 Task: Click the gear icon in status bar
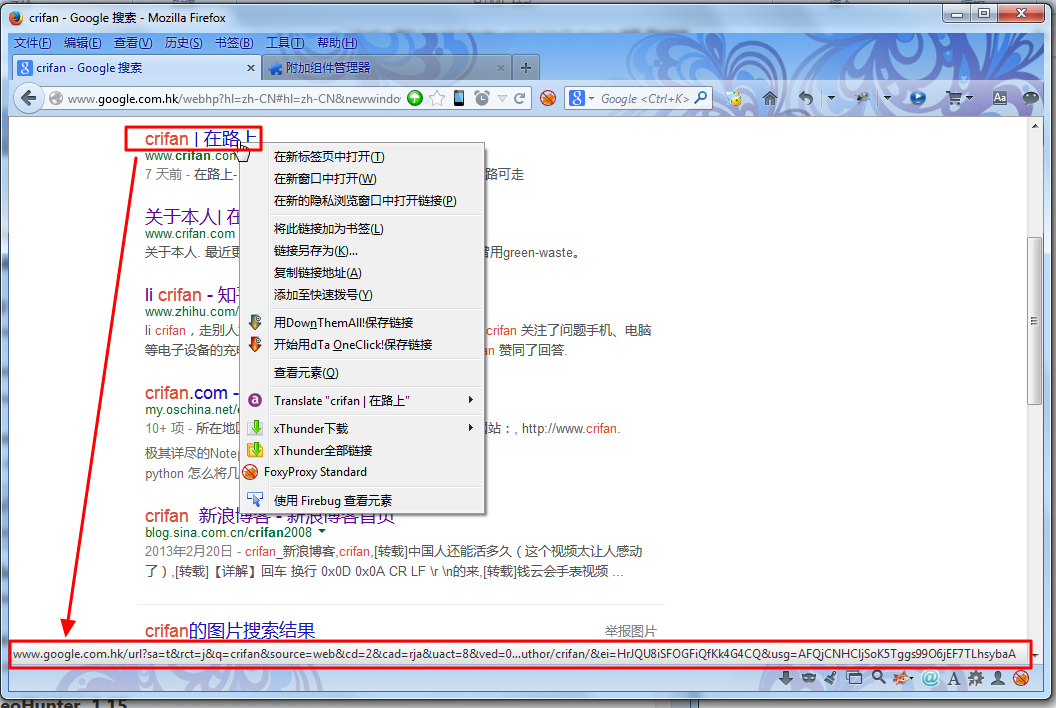[976, 678]
